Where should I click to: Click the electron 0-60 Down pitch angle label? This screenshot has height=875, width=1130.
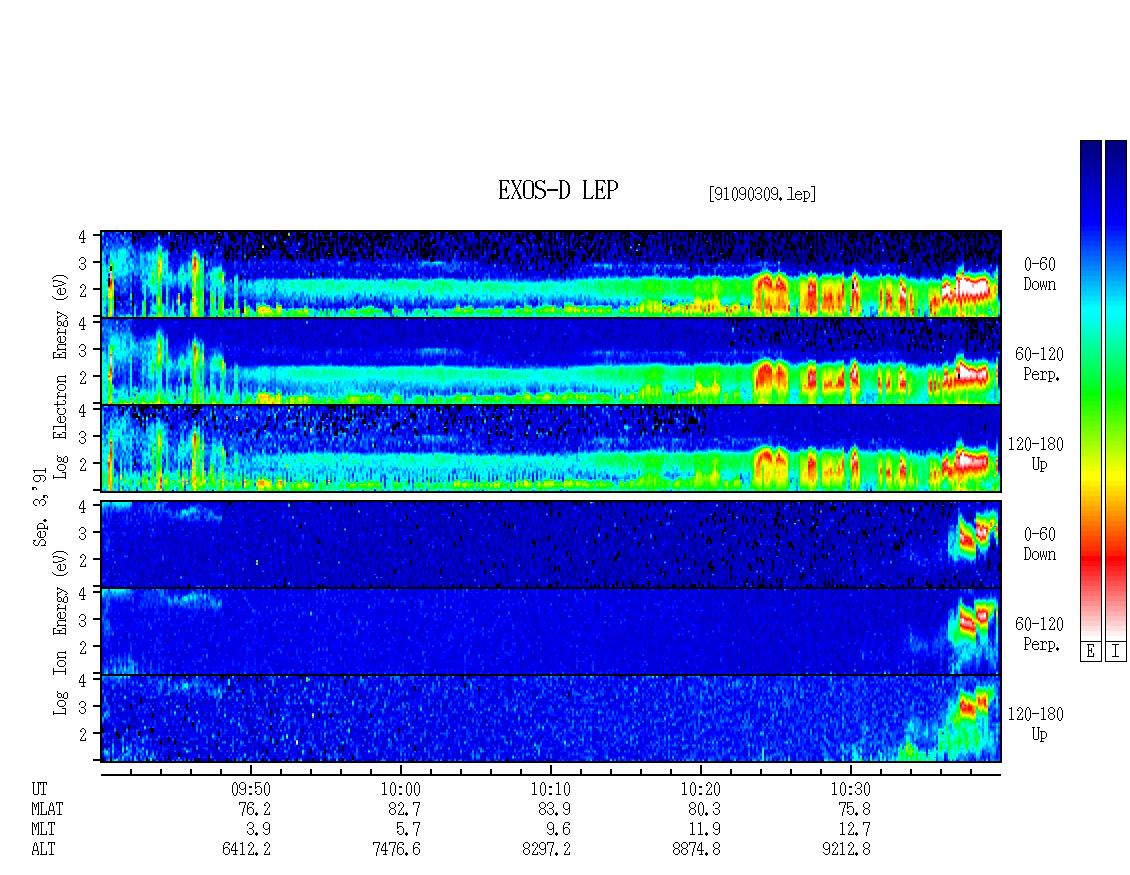pos(1039,275)
